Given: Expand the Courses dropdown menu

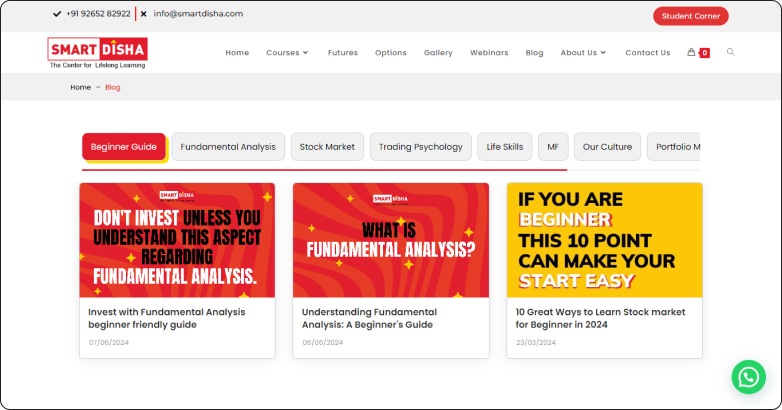Looking at the screenshot, I should [x=287, y=52].
